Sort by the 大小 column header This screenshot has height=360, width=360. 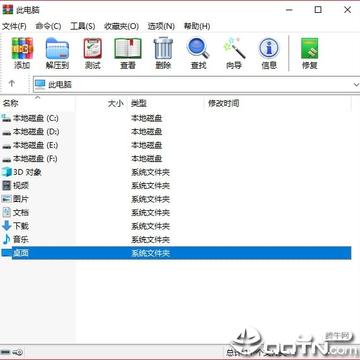click(x=102, y=103)
